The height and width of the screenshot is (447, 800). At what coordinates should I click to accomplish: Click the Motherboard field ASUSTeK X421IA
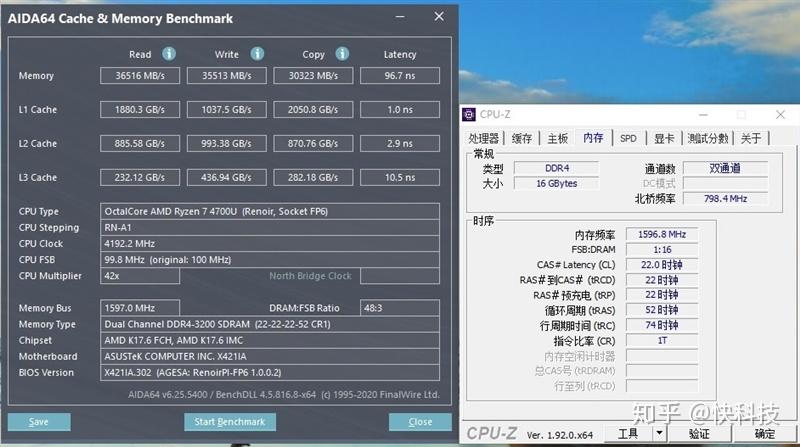(x=270, y=356)
